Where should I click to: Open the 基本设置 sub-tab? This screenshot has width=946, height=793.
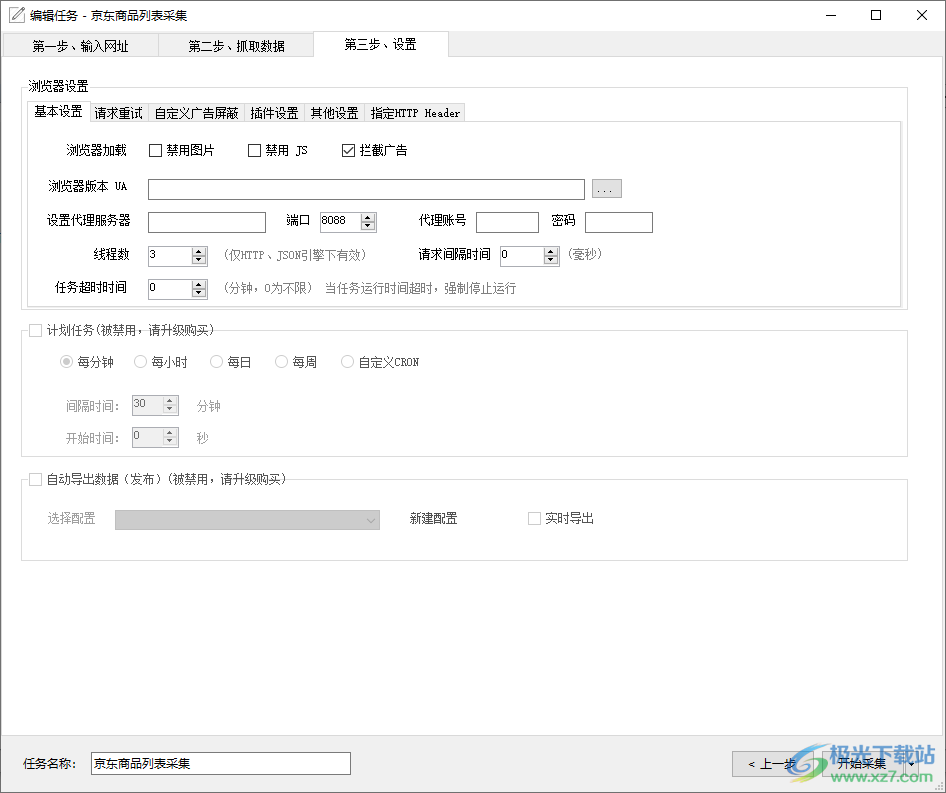coord(59,112)
